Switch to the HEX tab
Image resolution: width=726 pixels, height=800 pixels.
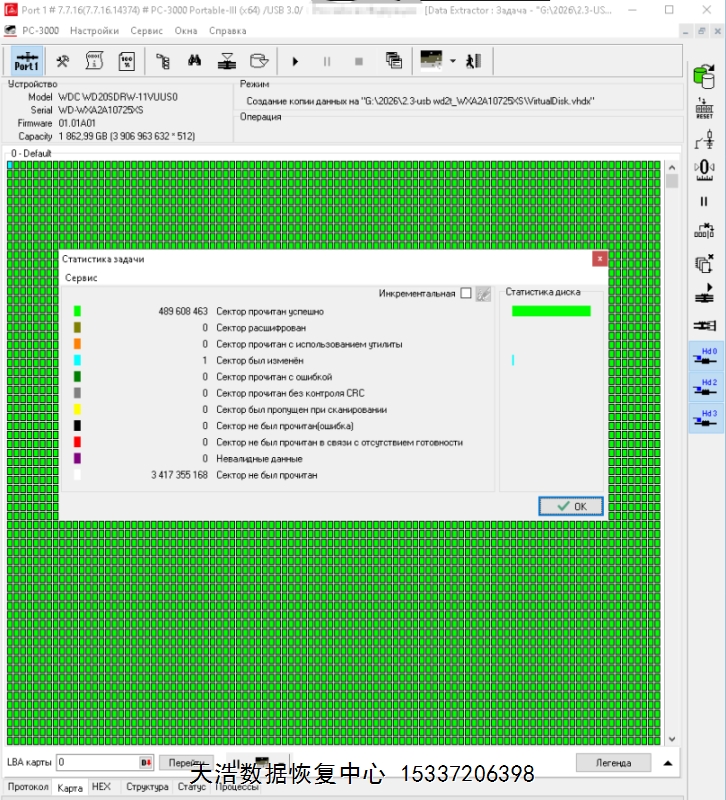click(x=101, y=787)
